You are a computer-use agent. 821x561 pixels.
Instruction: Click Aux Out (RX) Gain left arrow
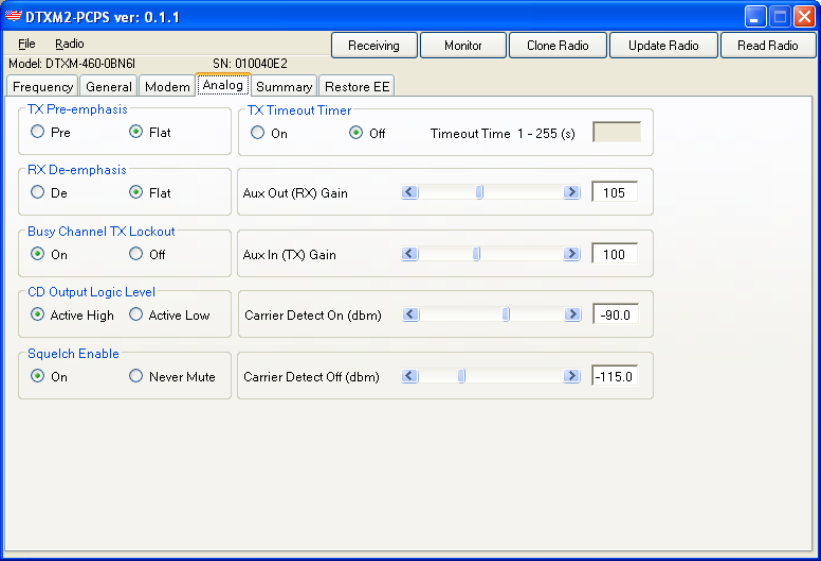(410, 192)
